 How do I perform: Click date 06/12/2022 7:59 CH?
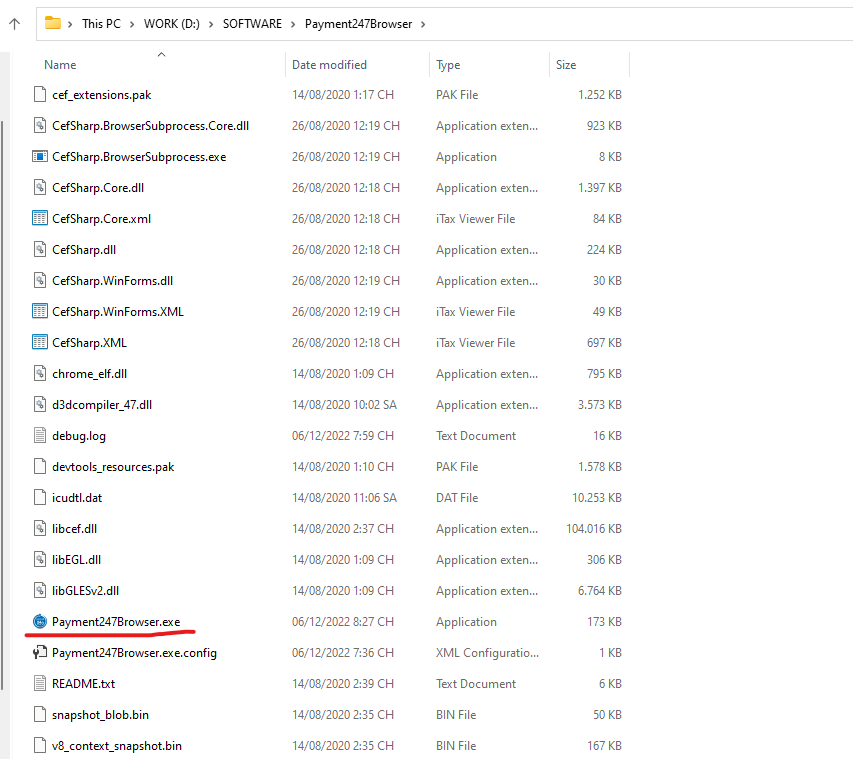(343, 436)
